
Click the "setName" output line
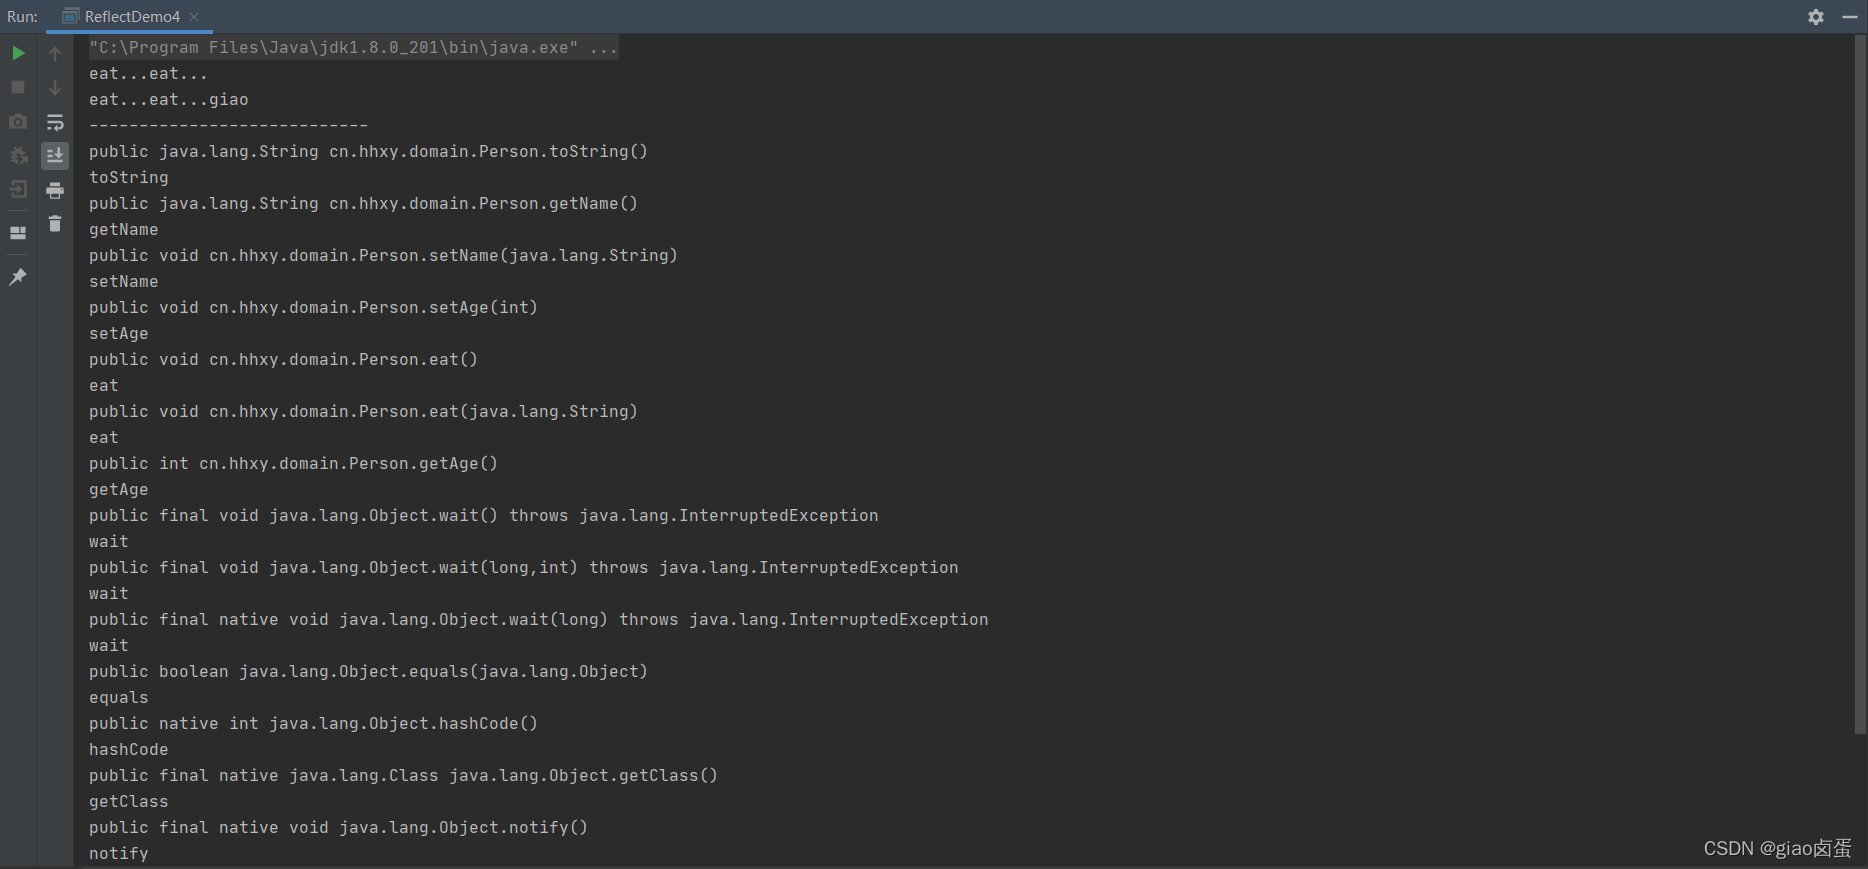(x=124, y=281)
